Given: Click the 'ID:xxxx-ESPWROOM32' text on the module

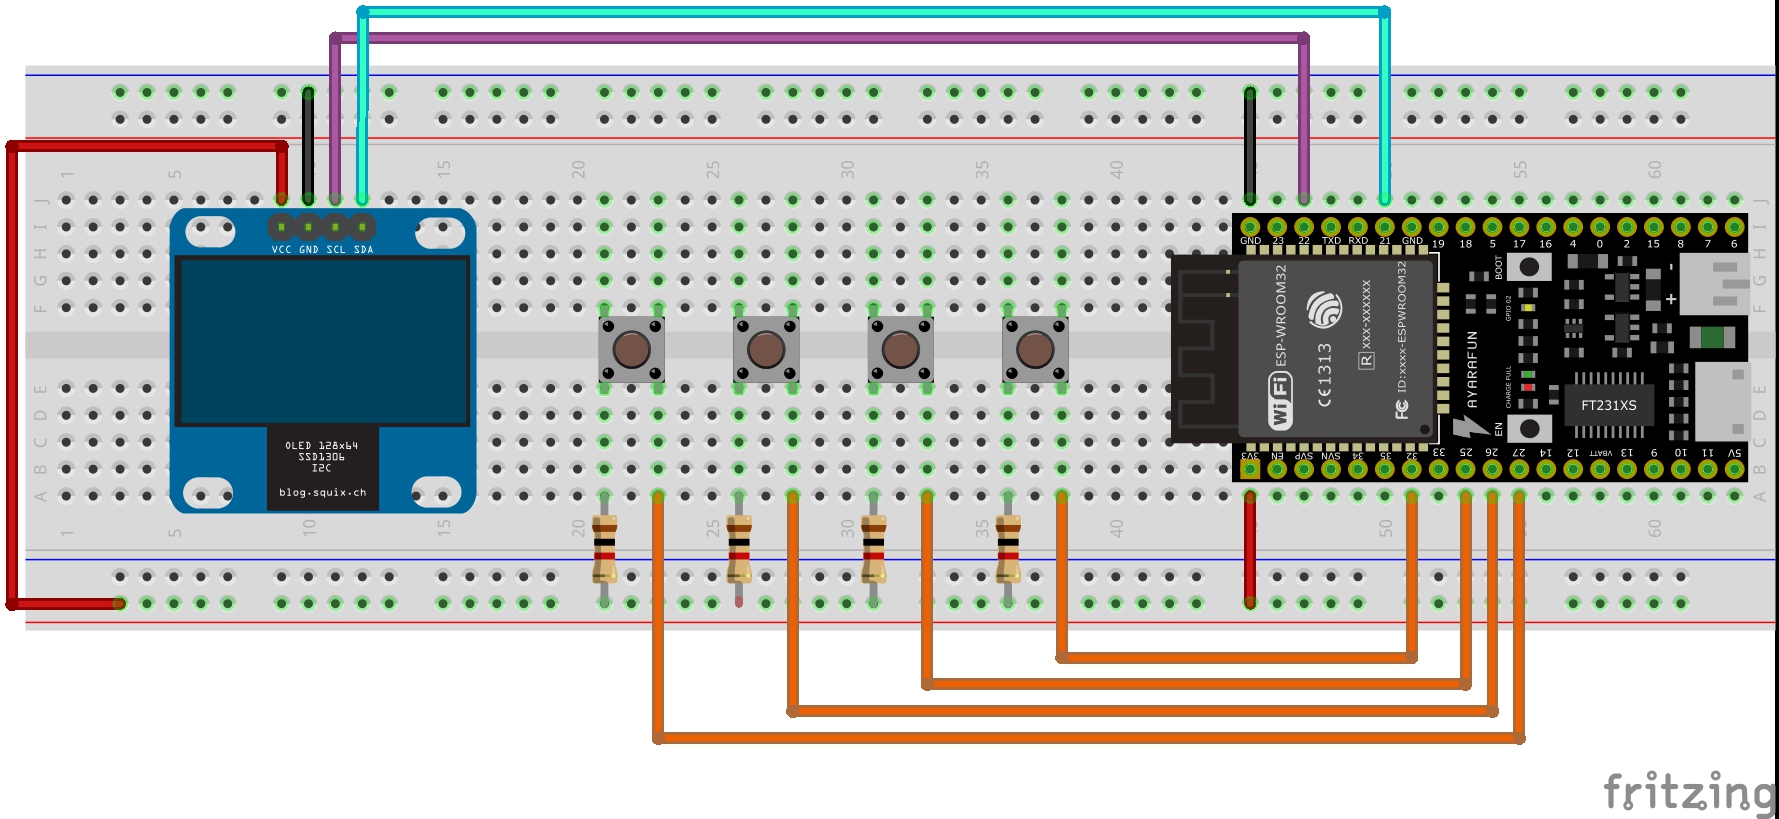Looking at the screenshot, I should pyautogui.click(x=1402, y=327).
